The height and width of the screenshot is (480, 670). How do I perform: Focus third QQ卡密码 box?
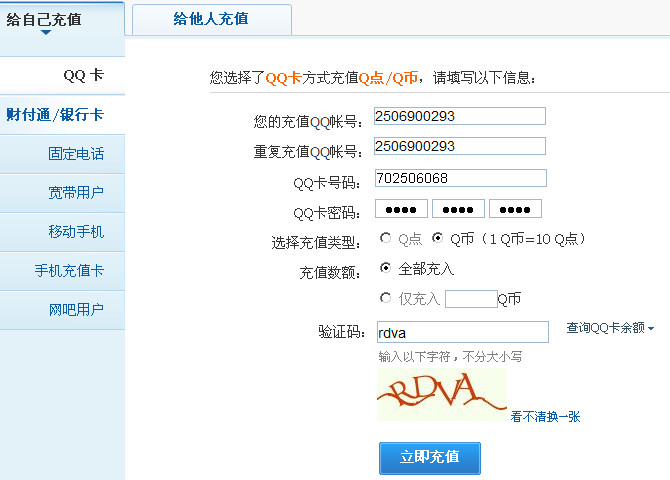coord(515,209)
